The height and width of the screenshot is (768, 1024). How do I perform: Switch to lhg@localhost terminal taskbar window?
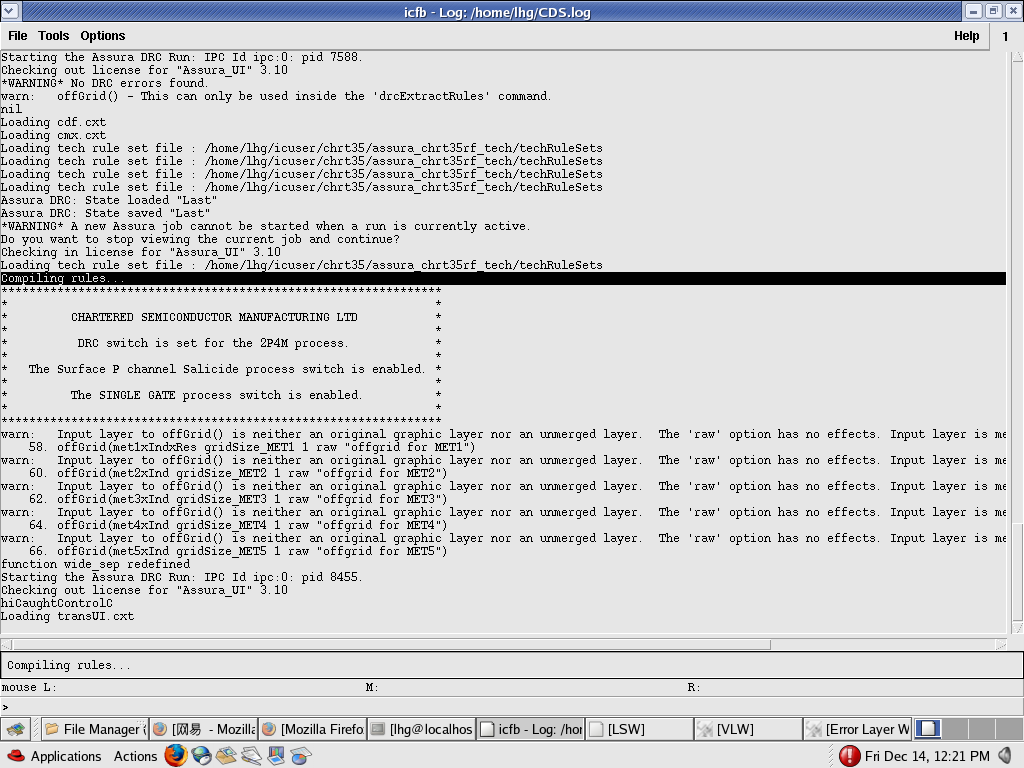point(422,729)
